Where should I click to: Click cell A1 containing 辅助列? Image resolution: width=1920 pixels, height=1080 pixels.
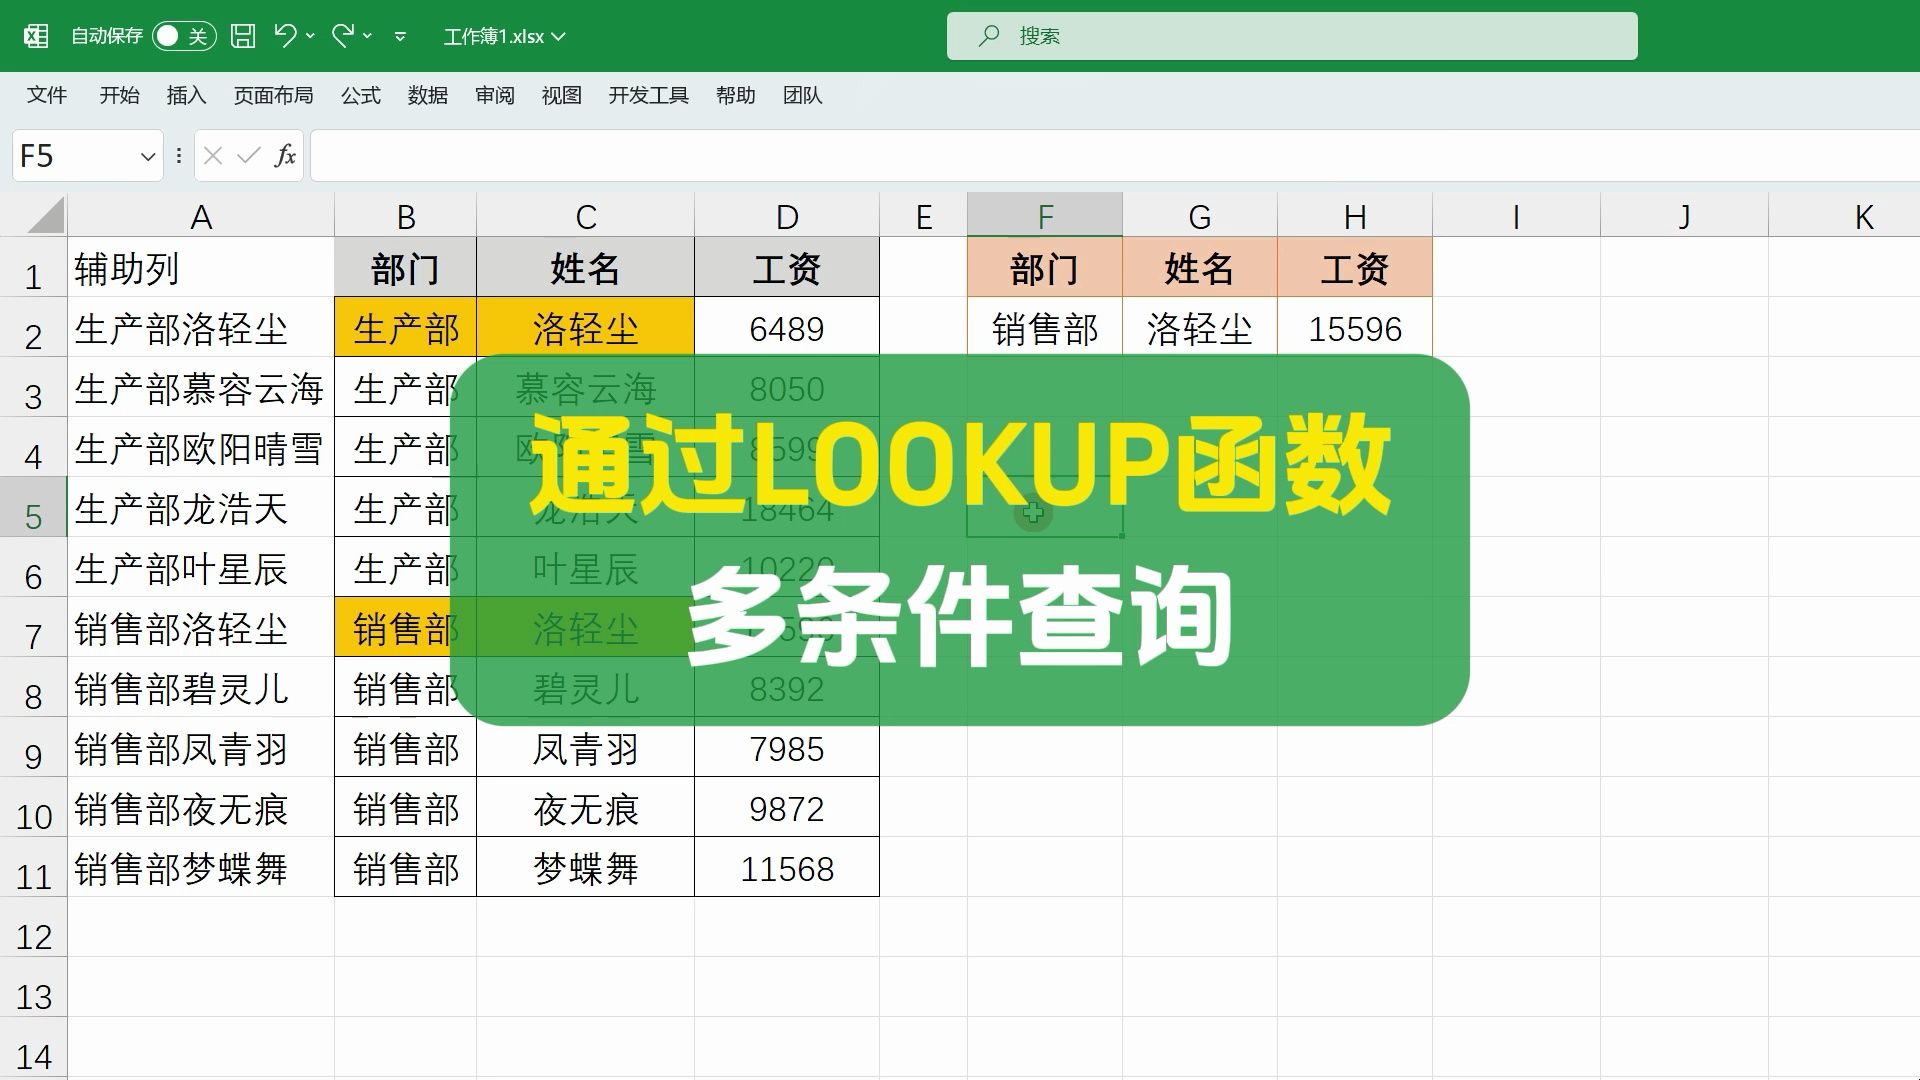click(201, 268)
